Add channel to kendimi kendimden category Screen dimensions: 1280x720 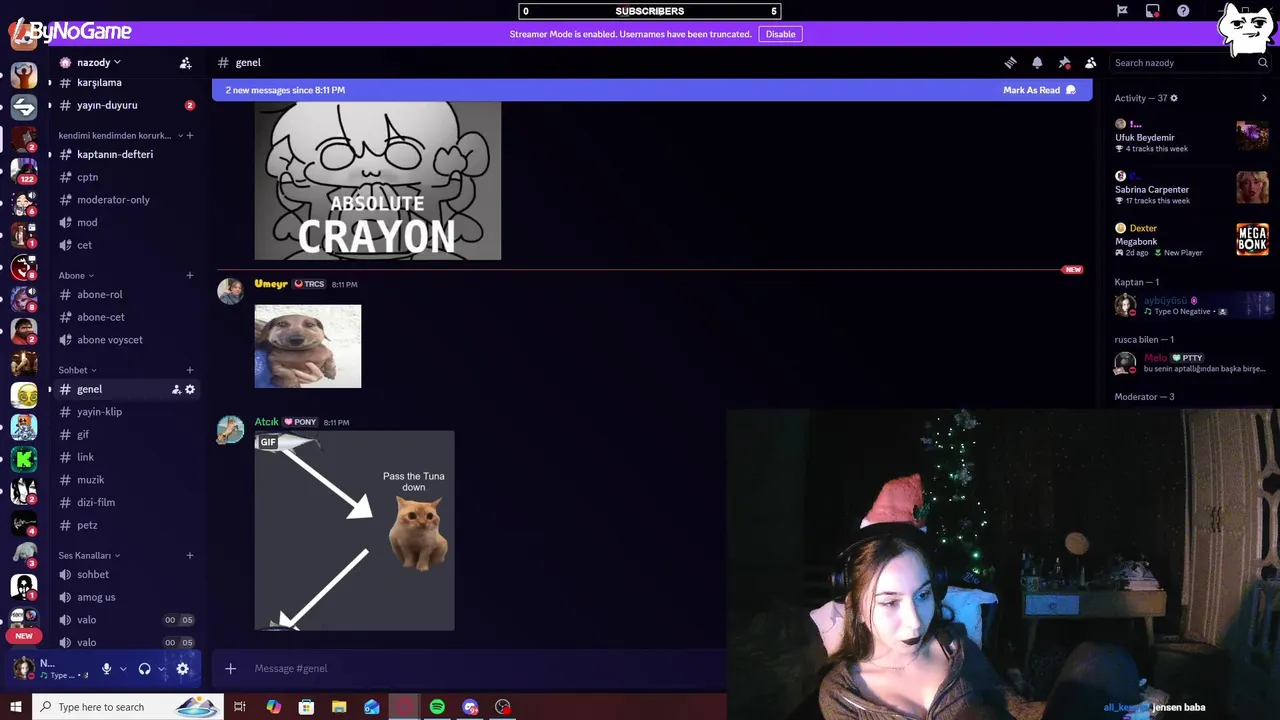click(190, 135)
